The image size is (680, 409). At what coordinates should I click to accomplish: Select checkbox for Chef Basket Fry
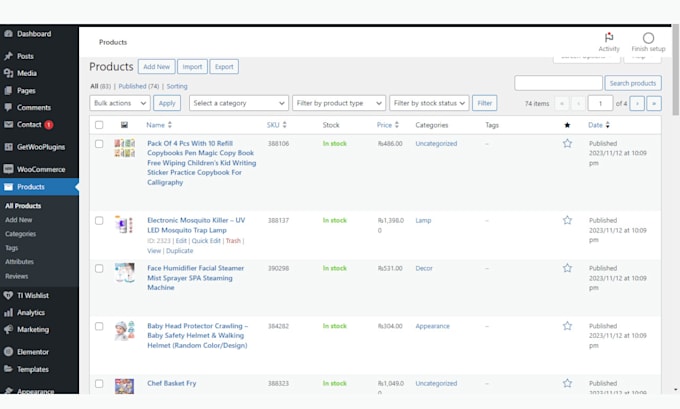pos(99,383)
